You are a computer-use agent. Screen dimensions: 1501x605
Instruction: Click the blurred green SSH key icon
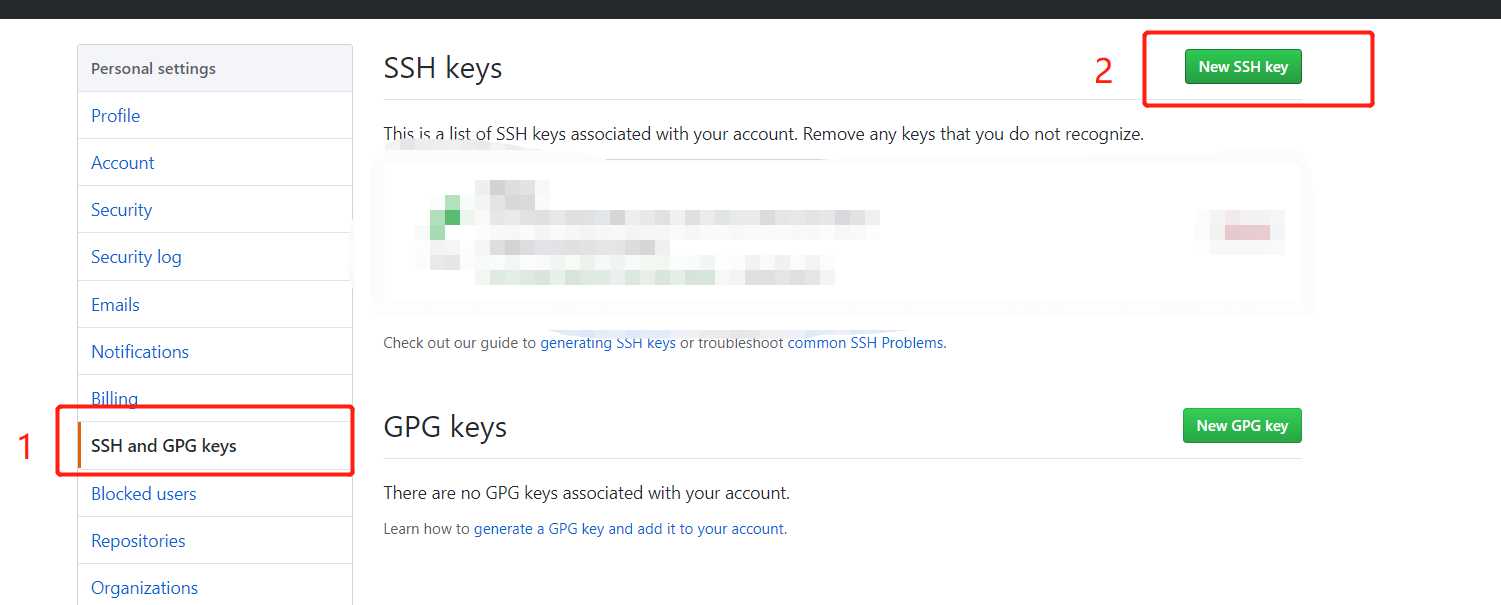pyautogui.click(x=445, y=220)
